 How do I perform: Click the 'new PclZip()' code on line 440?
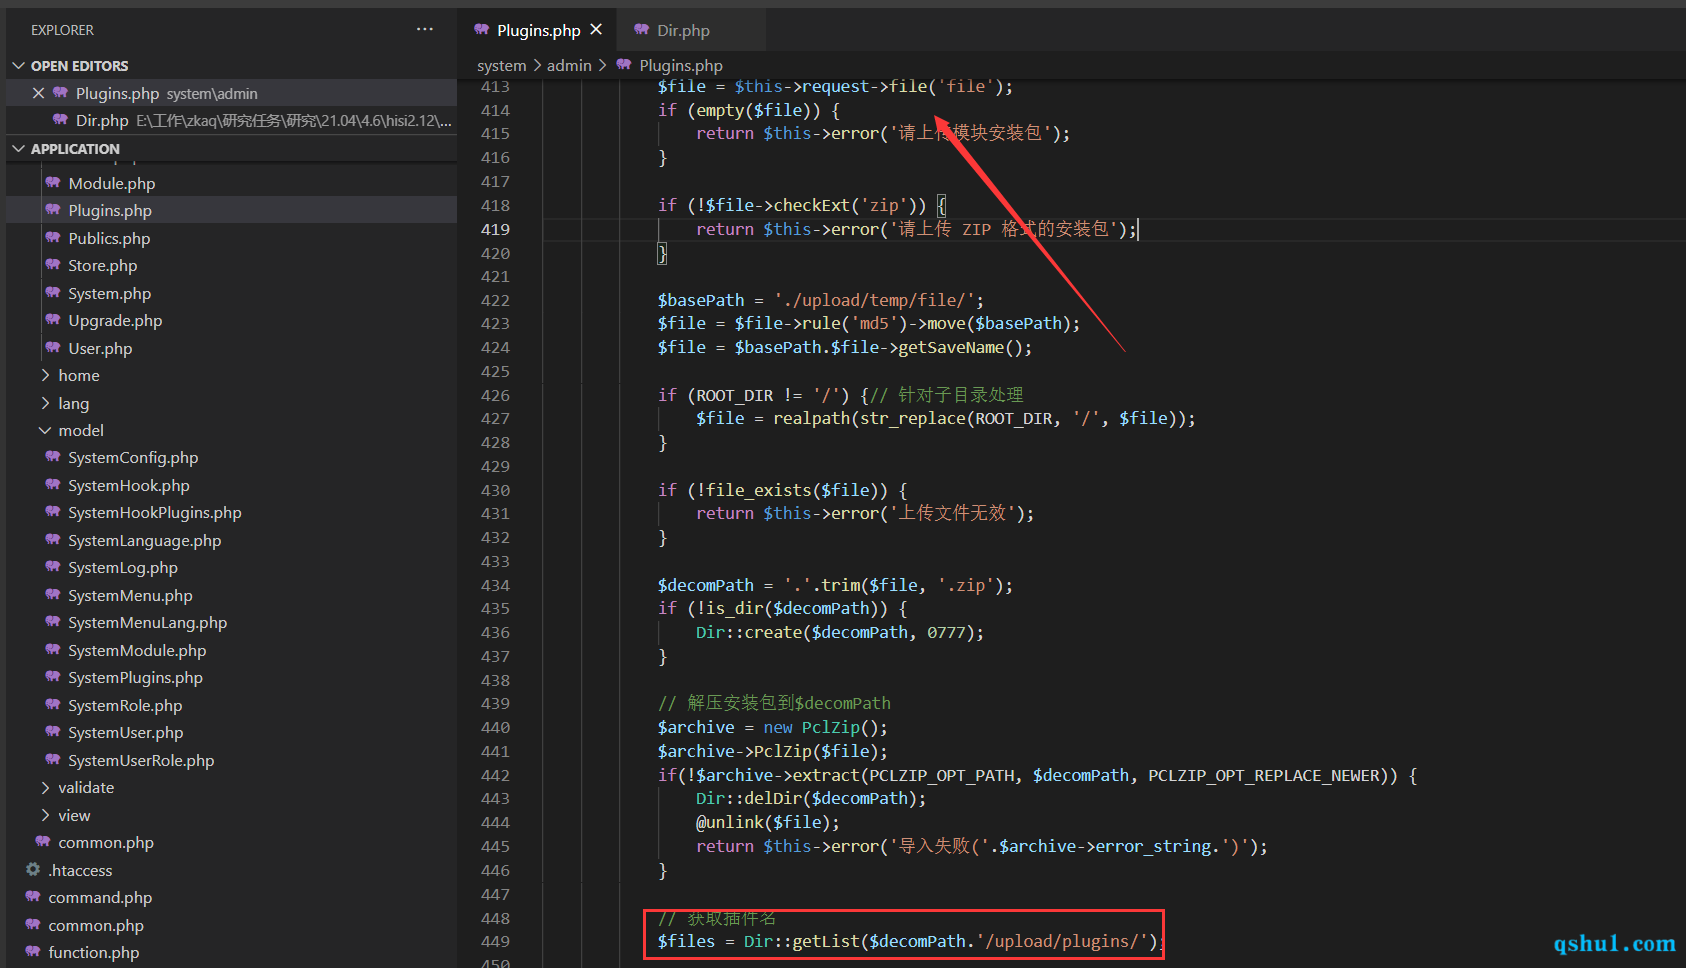coord(825,728)
